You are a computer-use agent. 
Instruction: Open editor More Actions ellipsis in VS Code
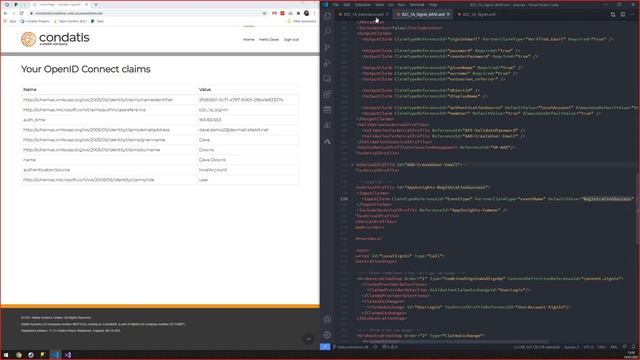click(x=632, y=14)
